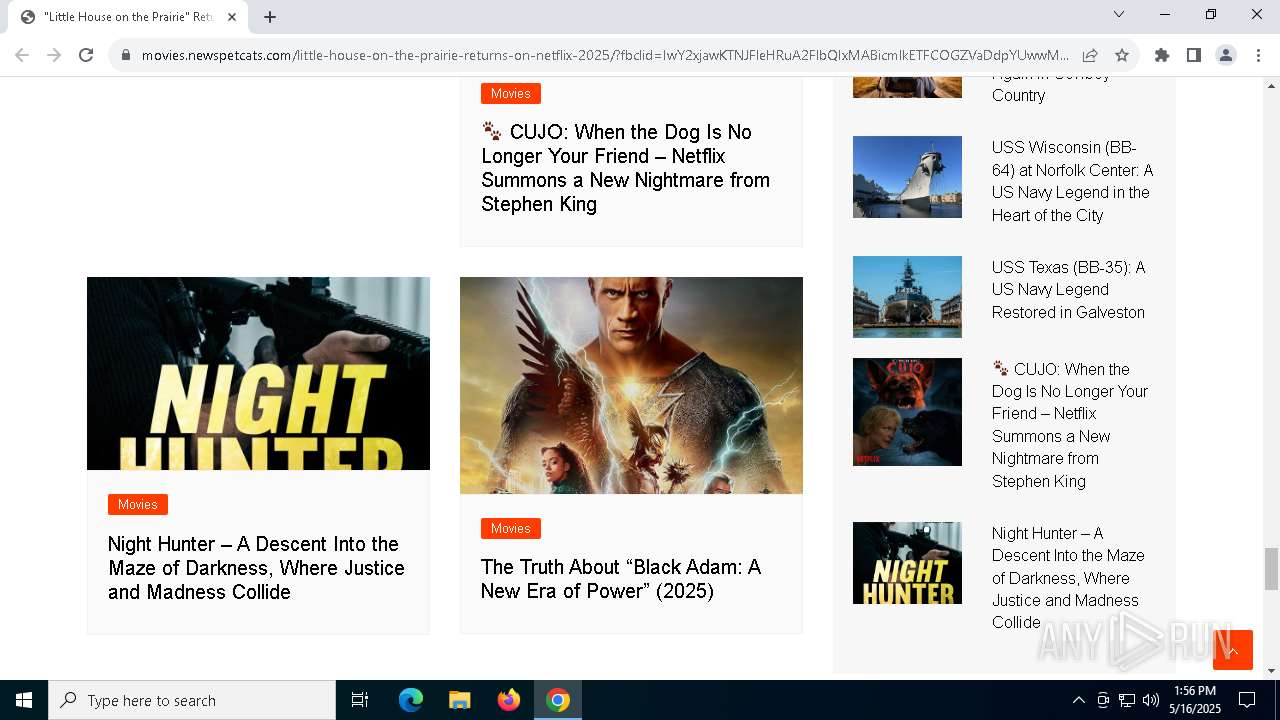1280x720 pixels.
Task: Open Task View on taskbar
Action: click(360, 700)
